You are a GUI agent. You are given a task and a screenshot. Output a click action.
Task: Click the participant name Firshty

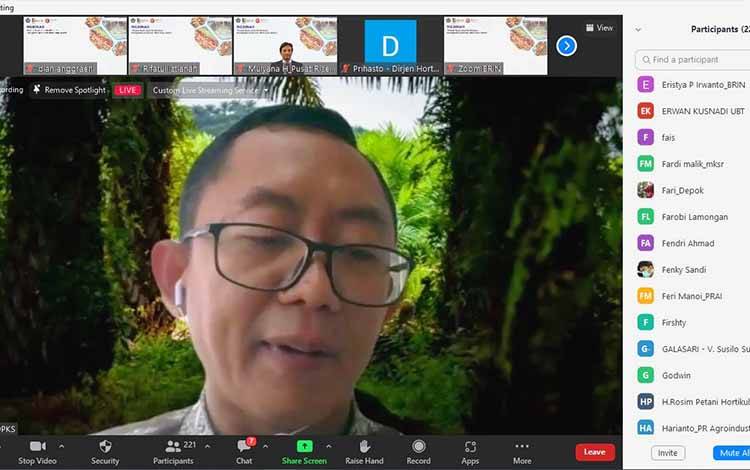[x=673, y=323]
